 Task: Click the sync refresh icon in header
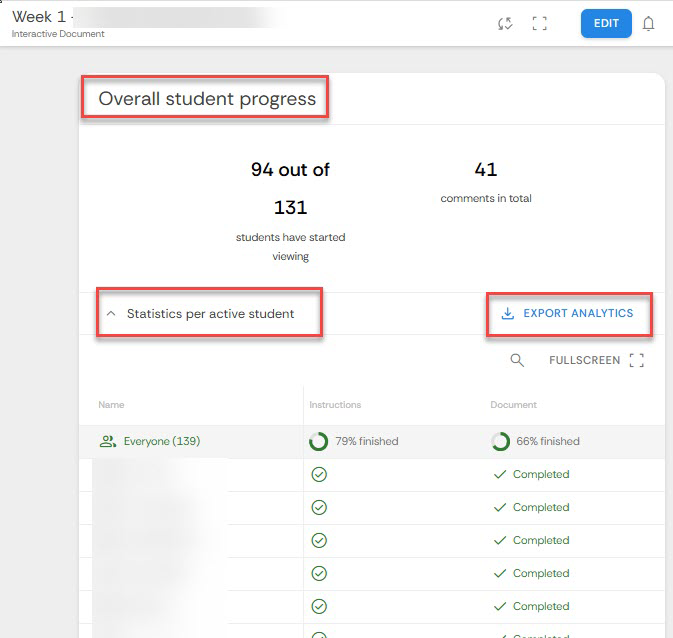click(x=505, y=24)
